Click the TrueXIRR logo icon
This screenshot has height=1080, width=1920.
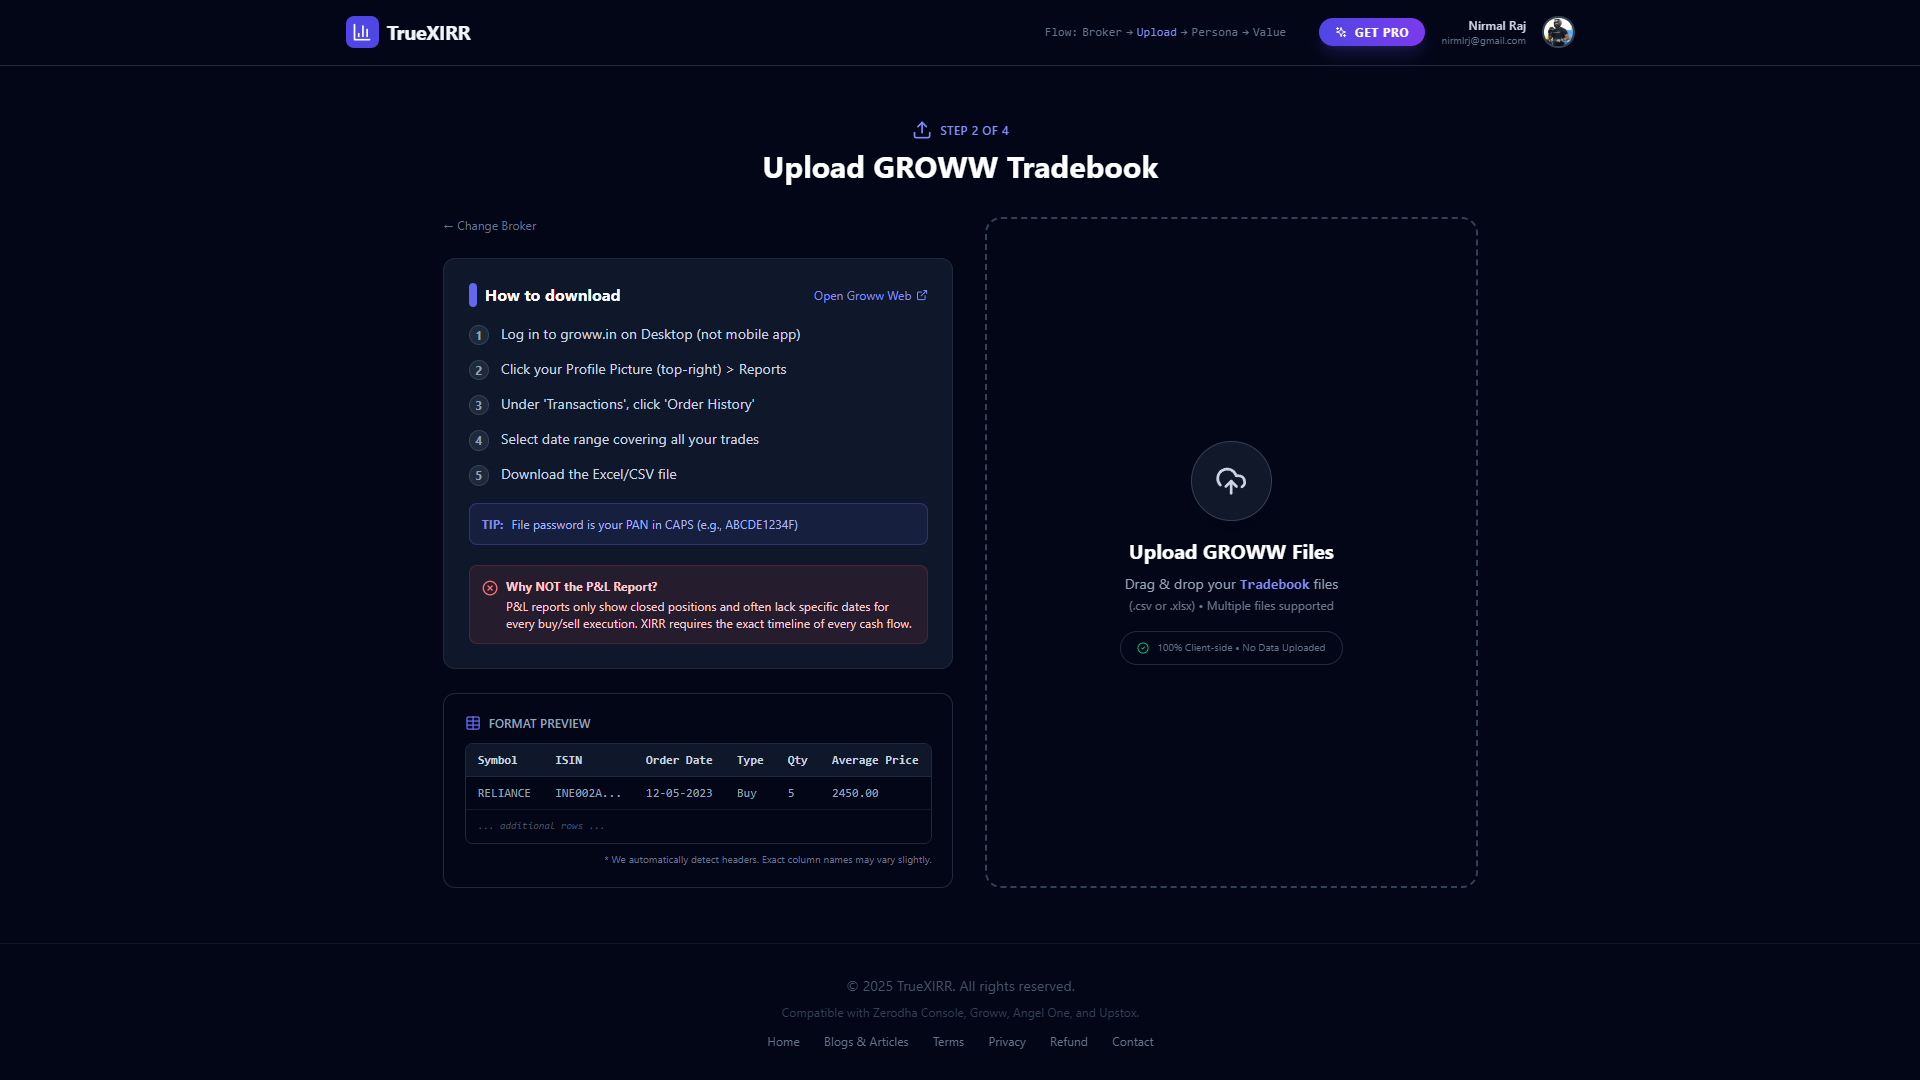[362, 32]
